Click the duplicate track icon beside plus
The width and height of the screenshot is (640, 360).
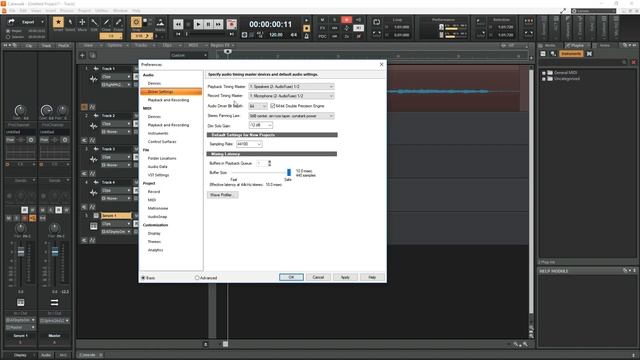tap(93, 56)
